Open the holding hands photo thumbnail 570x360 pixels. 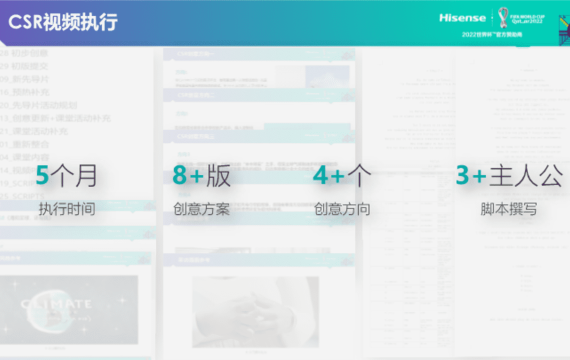click(256, 312)
